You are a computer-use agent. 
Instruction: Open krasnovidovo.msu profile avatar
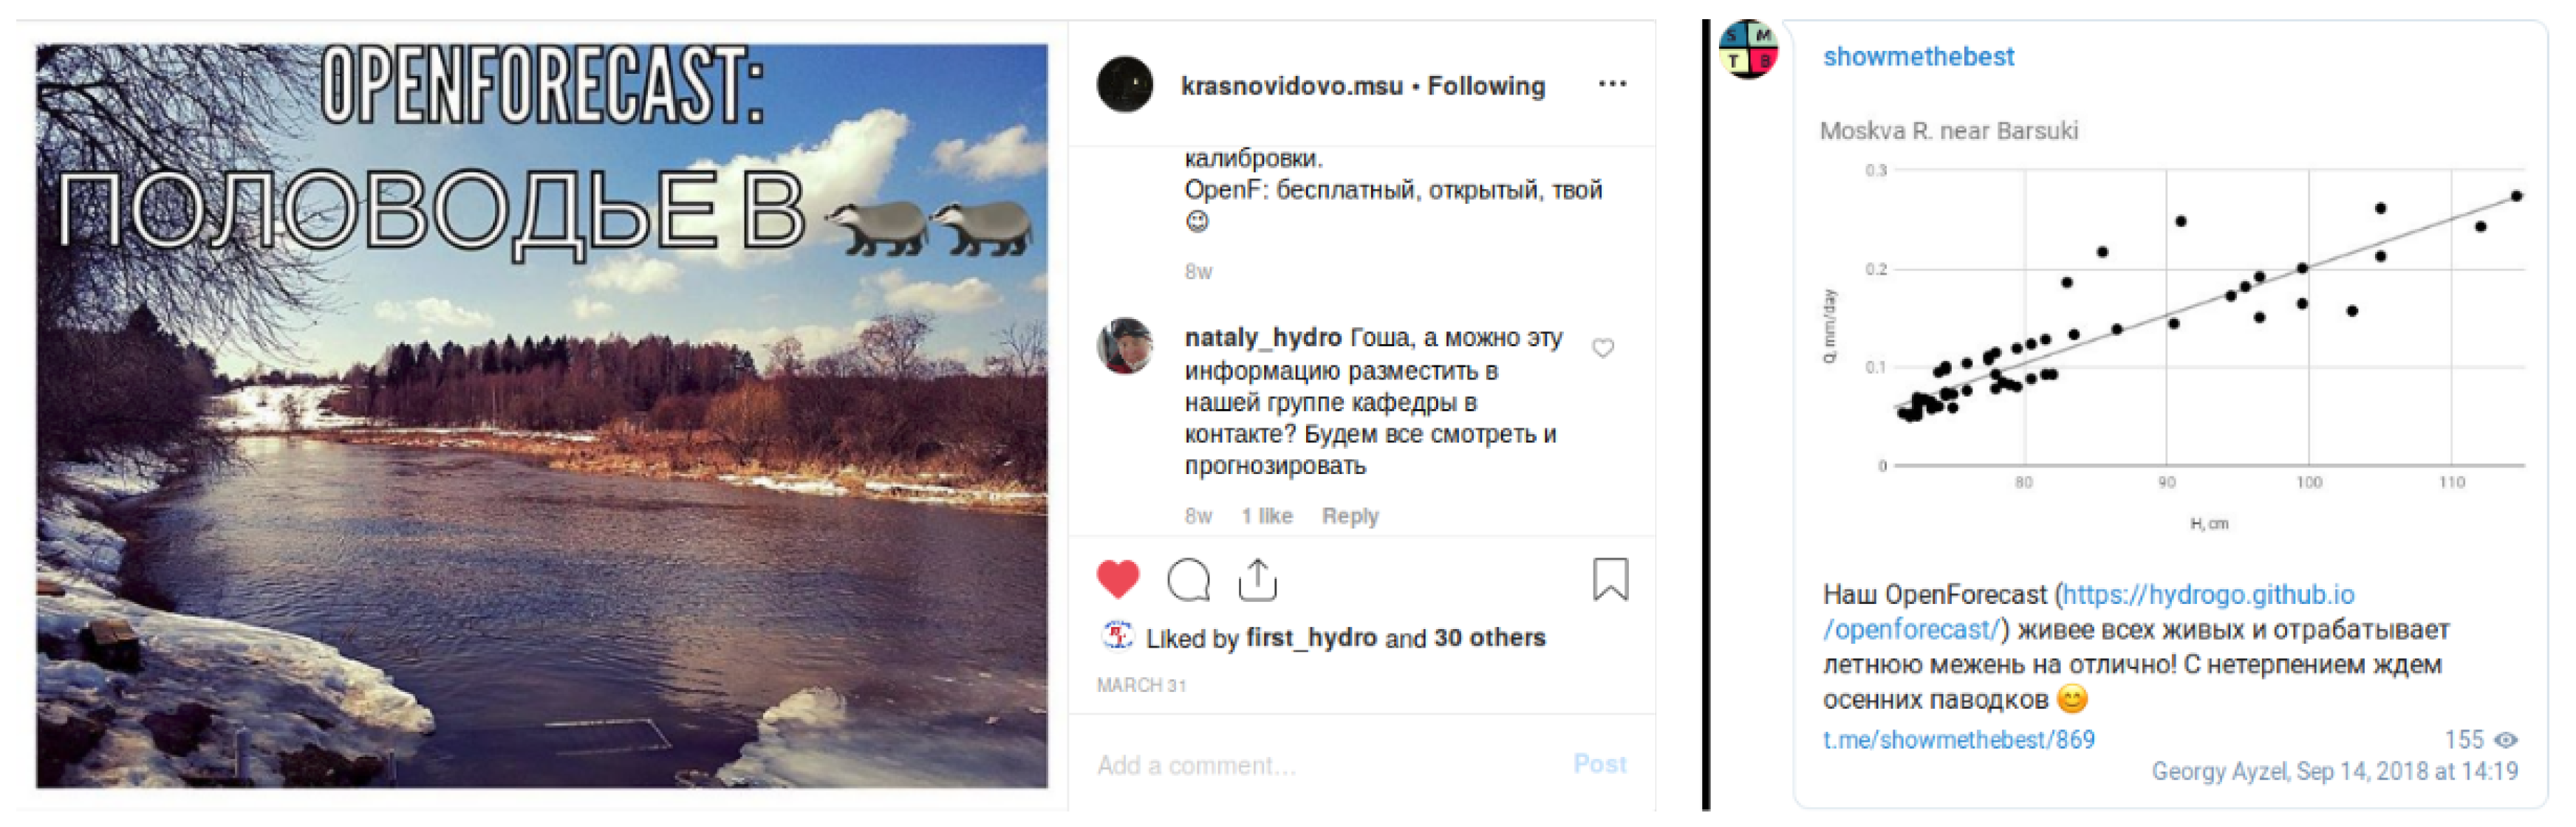[x=1125, y=84]
